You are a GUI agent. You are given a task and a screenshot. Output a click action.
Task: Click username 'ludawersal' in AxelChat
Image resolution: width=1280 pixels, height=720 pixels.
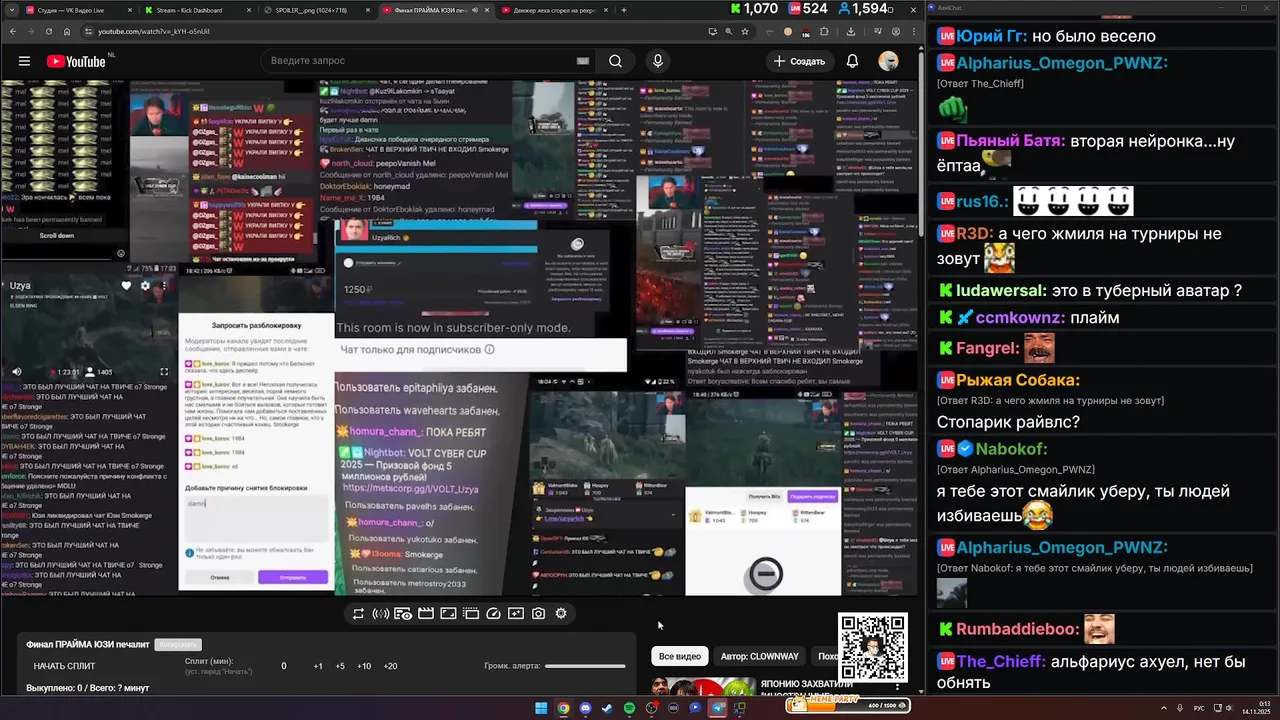(1001, 291)
